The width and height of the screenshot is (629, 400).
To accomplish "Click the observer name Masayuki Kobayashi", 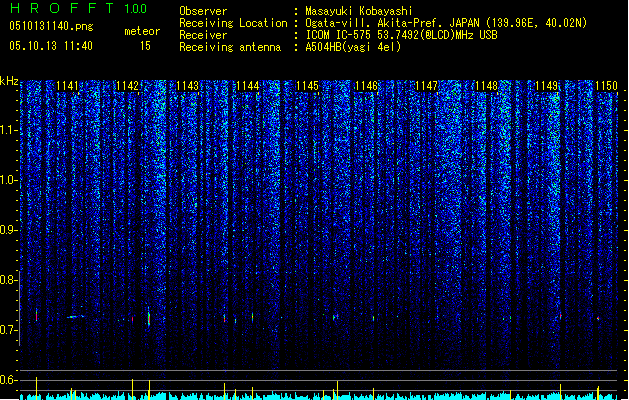I will tap(359, 11).
